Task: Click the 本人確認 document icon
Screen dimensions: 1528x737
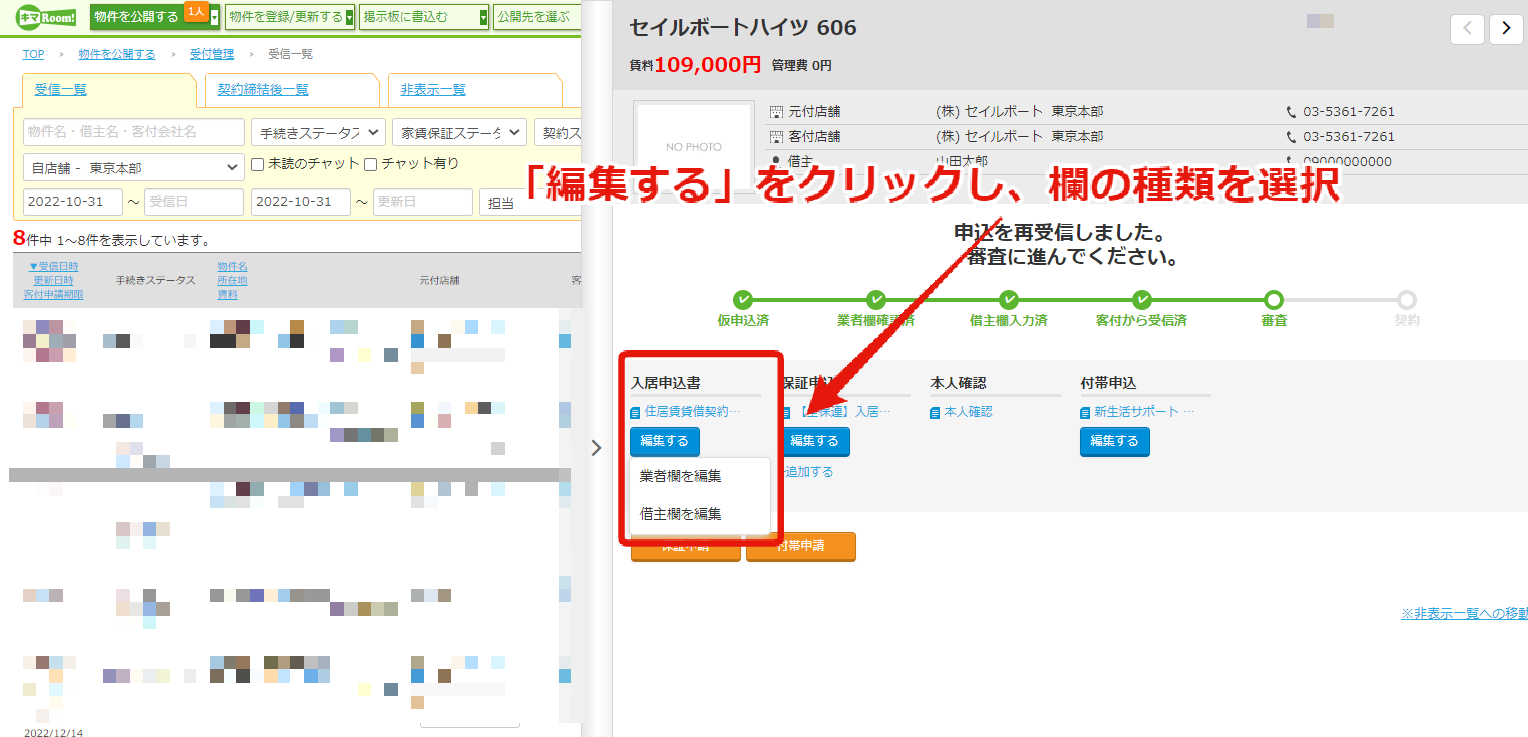Action: coord(936,412)
